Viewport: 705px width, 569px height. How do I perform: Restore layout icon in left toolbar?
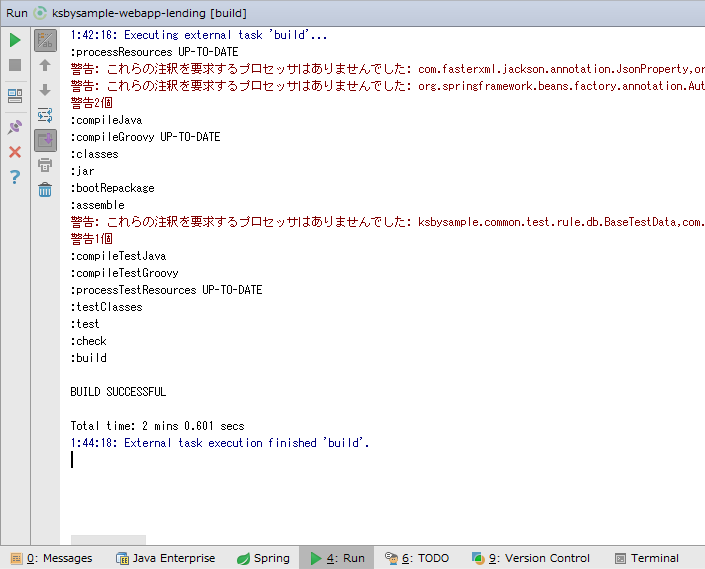[15, 96]
